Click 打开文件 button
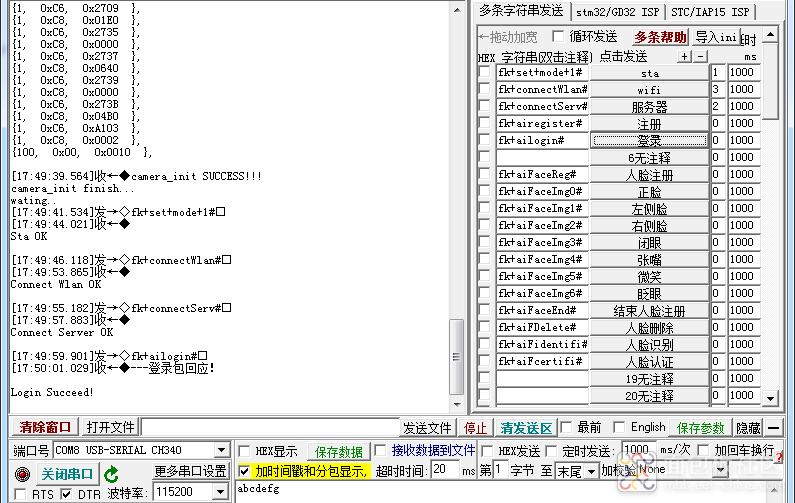795x503 pixels. [111, 427]
